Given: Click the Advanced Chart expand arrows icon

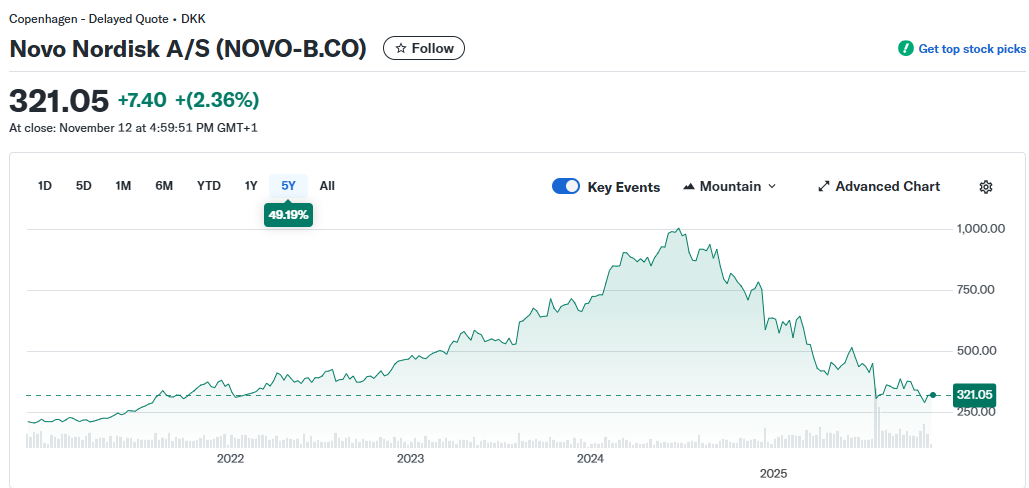Looking at the screenshot, I should click(824, 186).
